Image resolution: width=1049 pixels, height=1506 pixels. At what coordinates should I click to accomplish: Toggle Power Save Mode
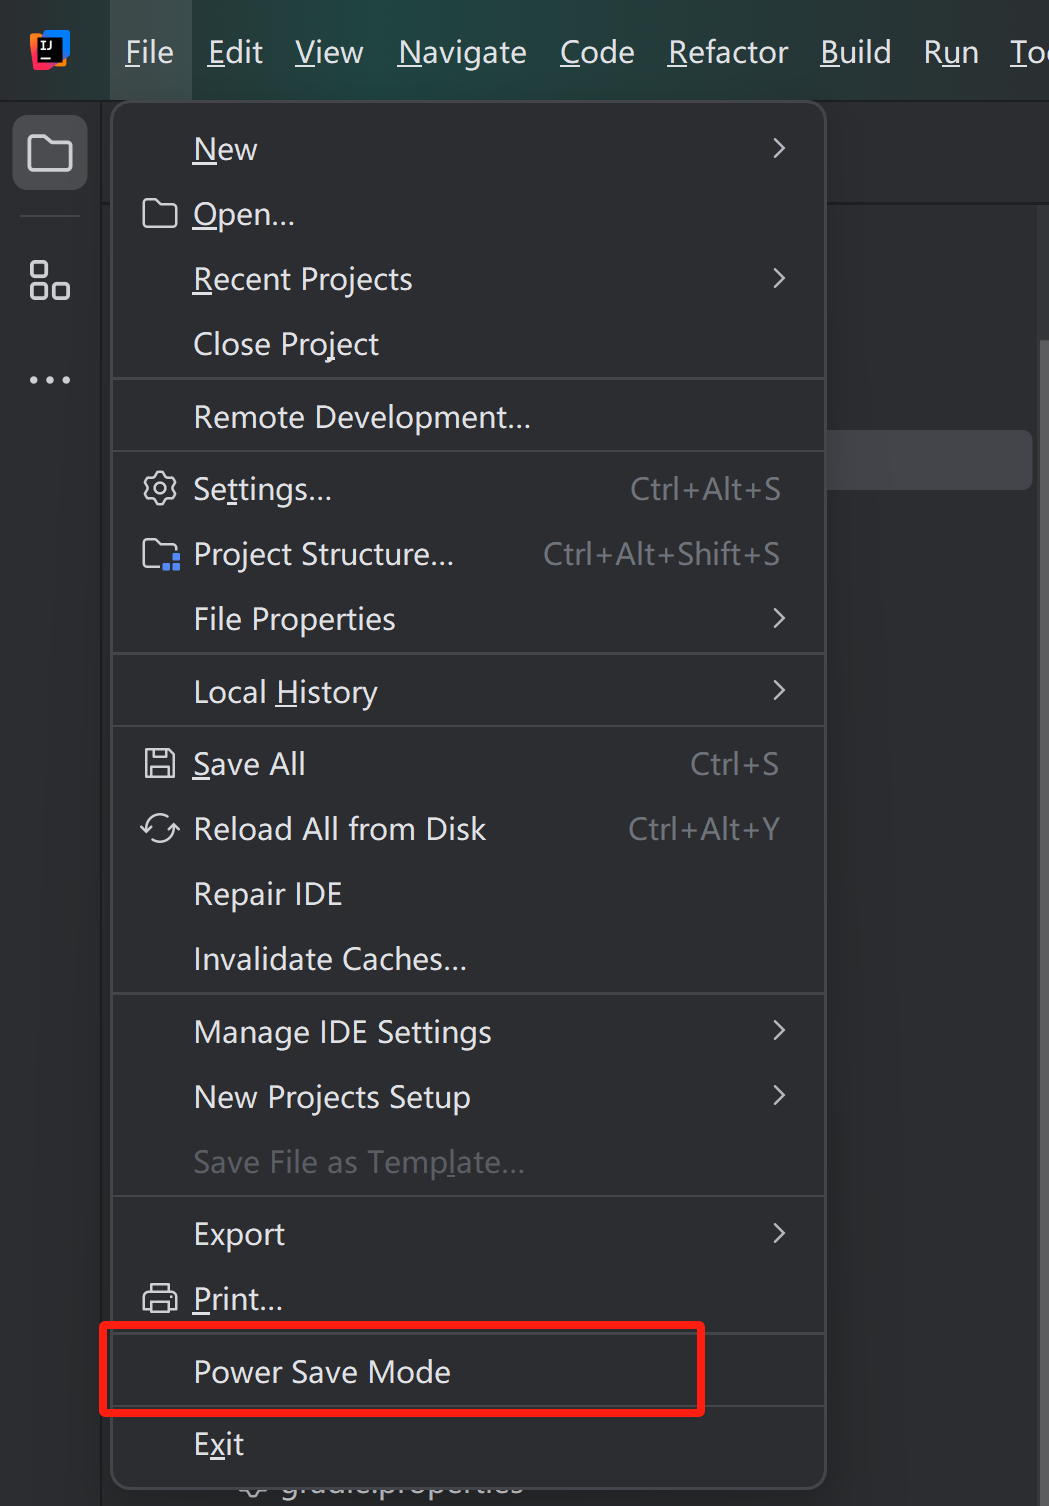(322, 1372)
